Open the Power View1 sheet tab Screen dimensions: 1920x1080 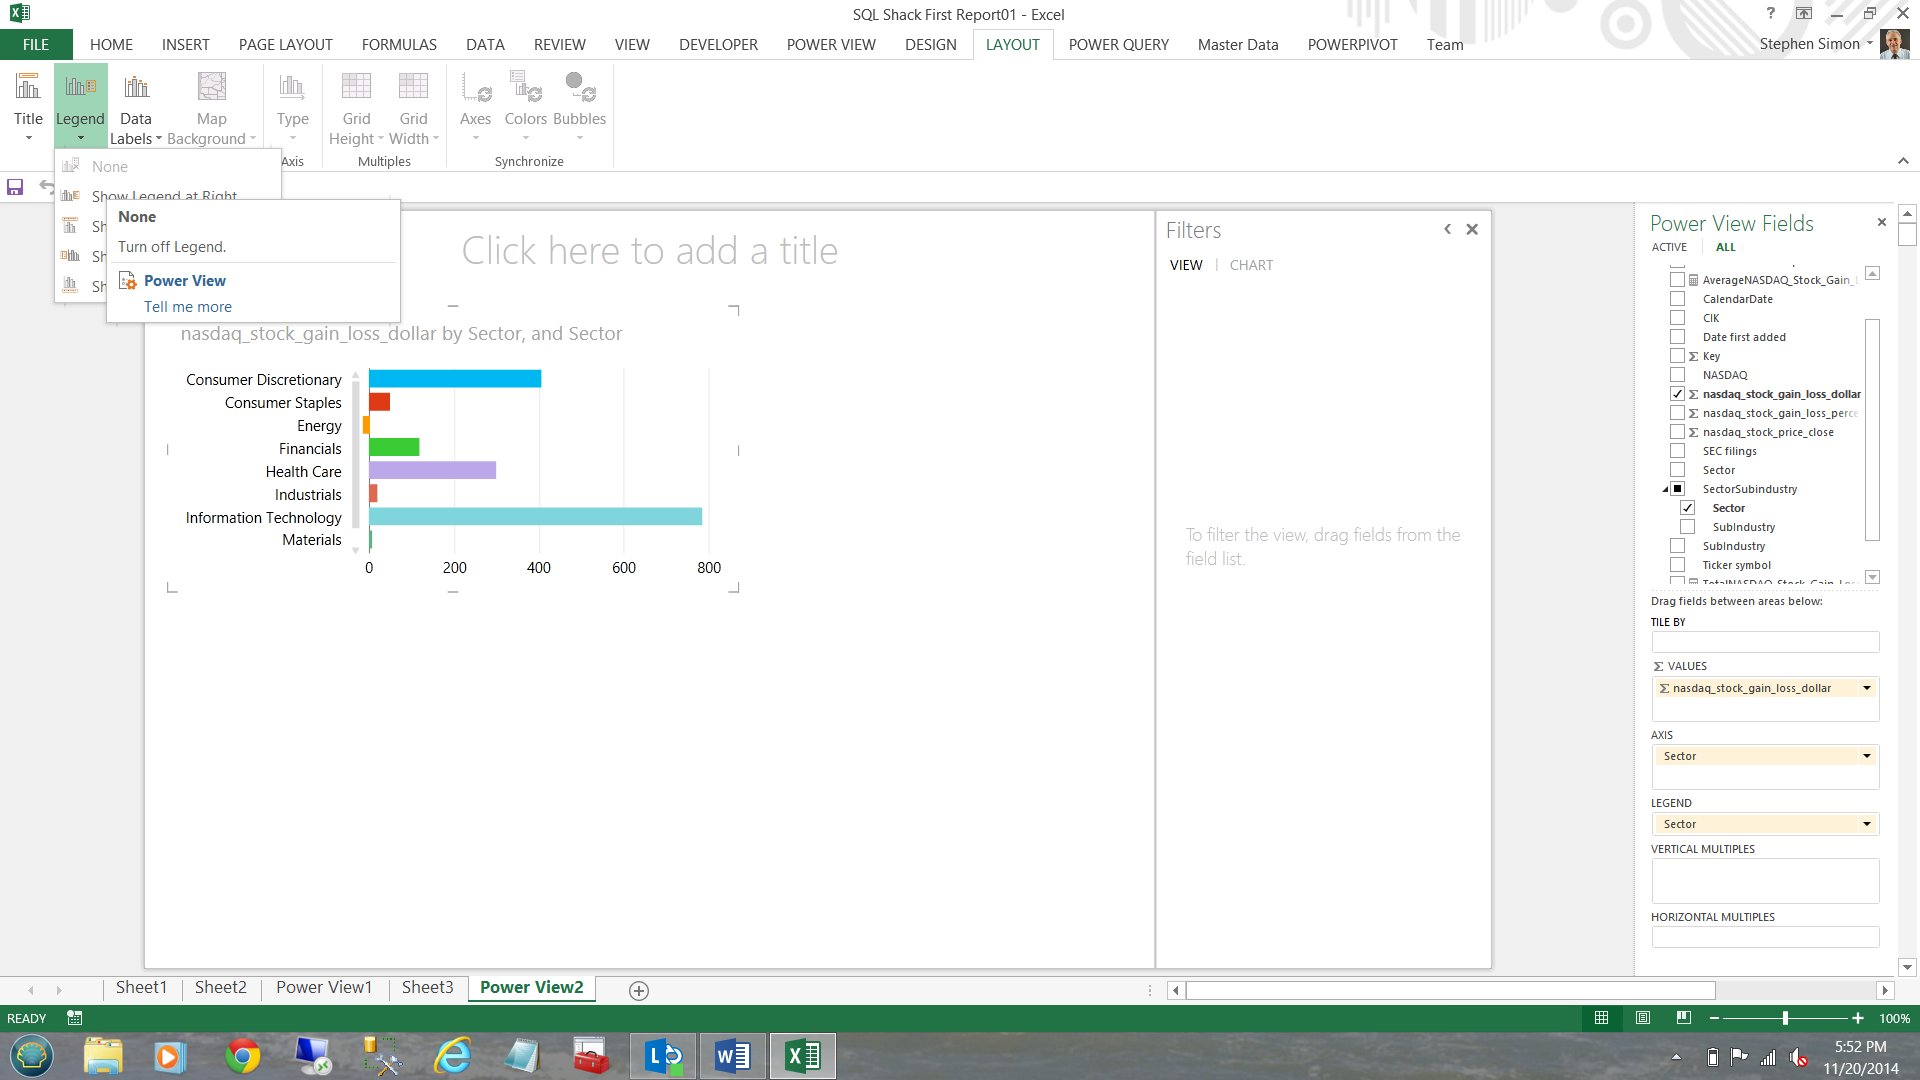coord(324,988)
